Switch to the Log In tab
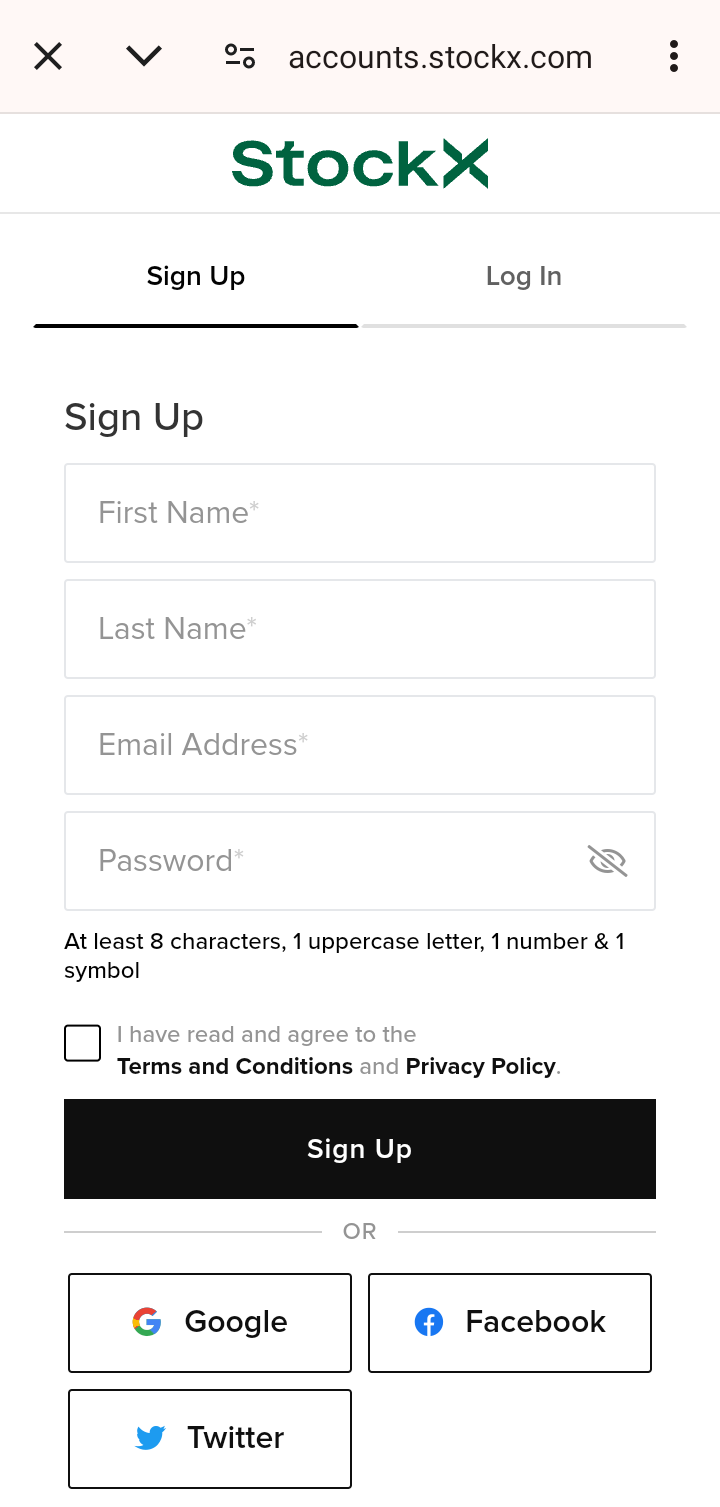Viewport: 720px width, 1507px height. [524, 277]
